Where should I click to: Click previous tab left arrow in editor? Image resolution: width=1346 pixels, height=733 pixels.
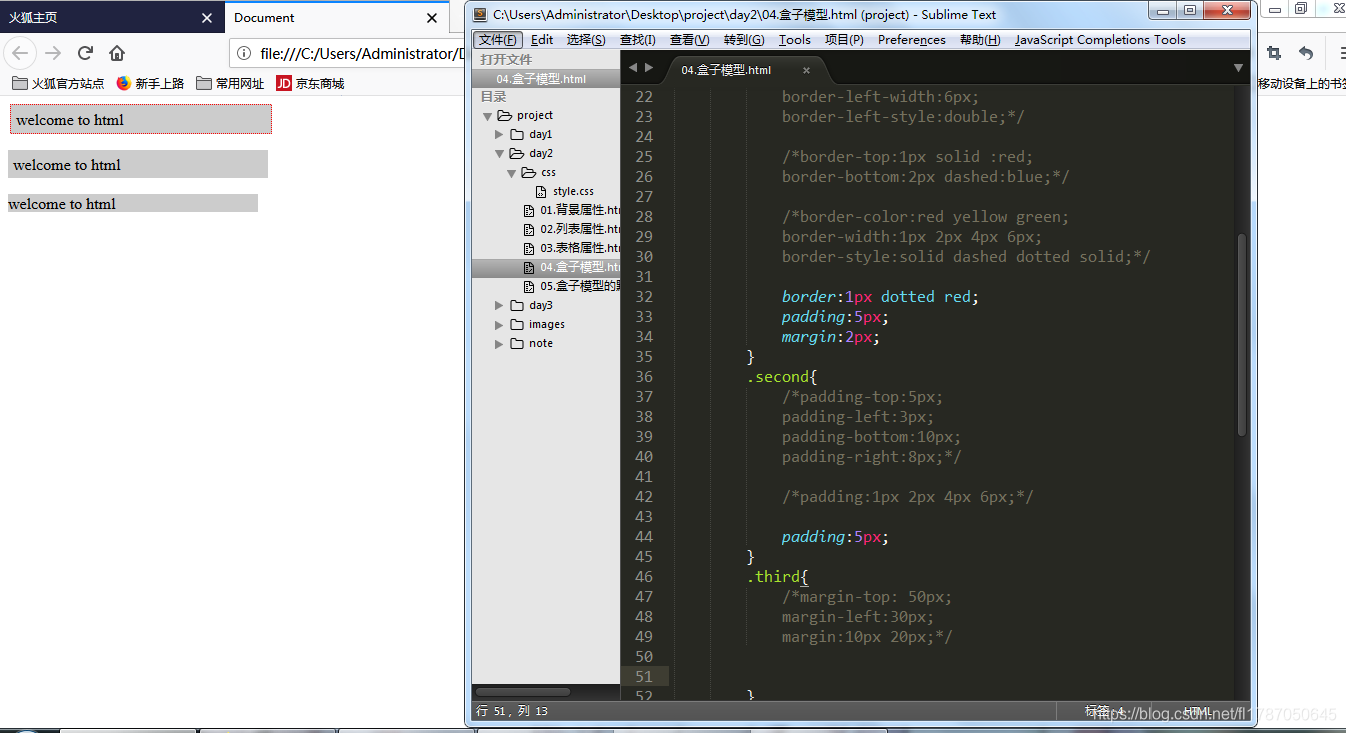click(x=632, y=68)
